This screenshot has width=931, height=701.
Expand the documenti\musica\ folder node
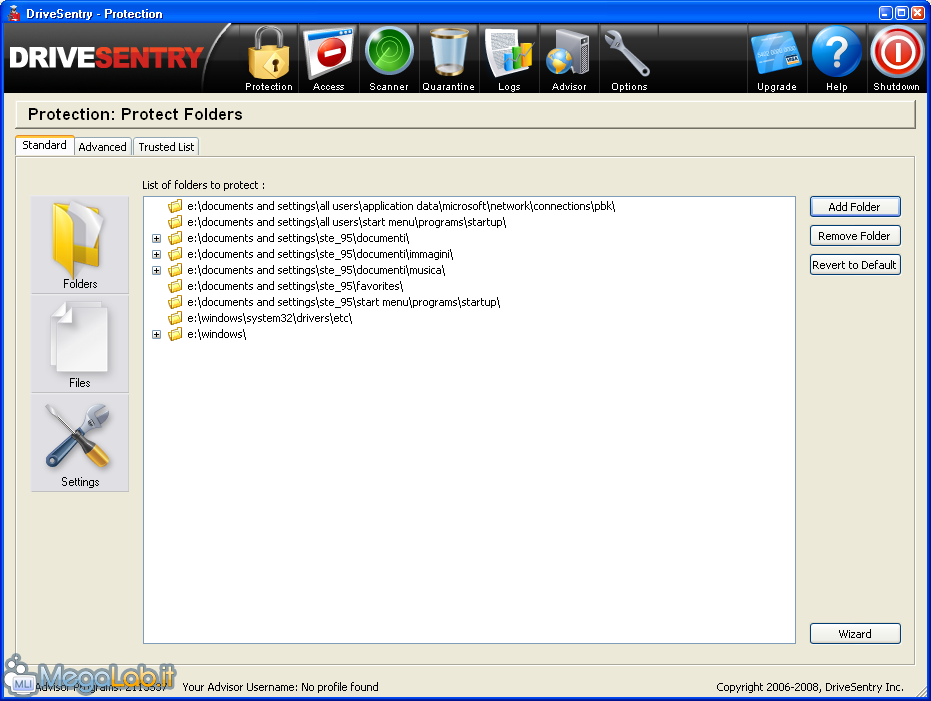coord(156,271)
